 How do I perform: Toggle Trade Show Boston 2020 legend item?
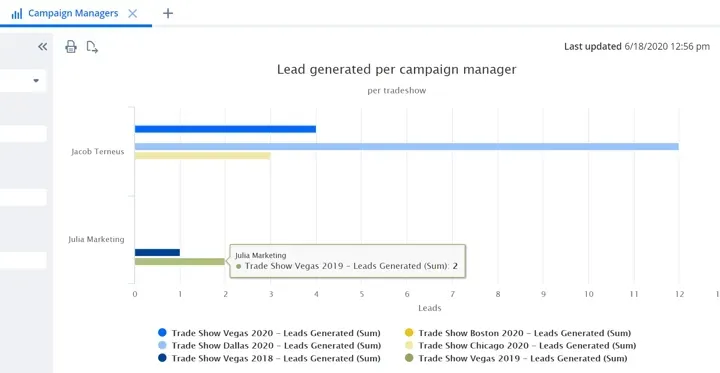518,333
